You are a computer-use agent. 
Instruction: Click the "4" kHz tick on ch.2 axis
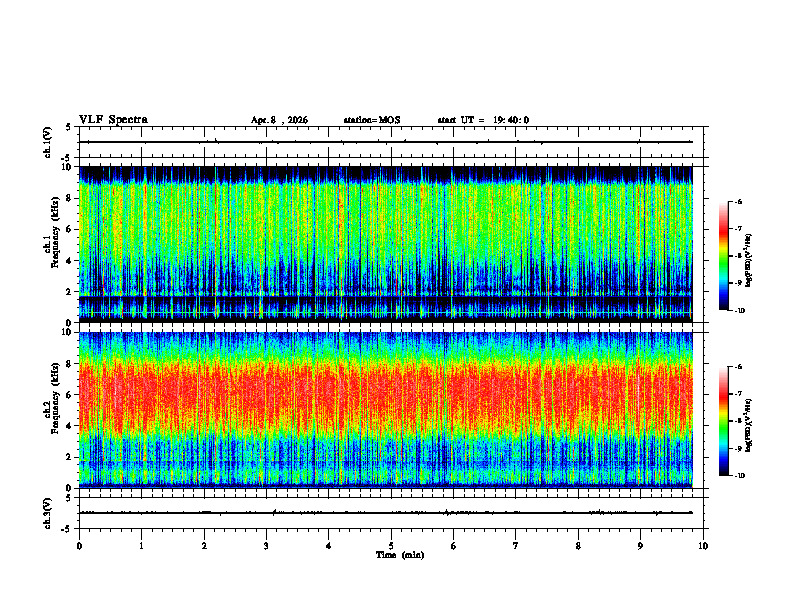coord(68,426)
